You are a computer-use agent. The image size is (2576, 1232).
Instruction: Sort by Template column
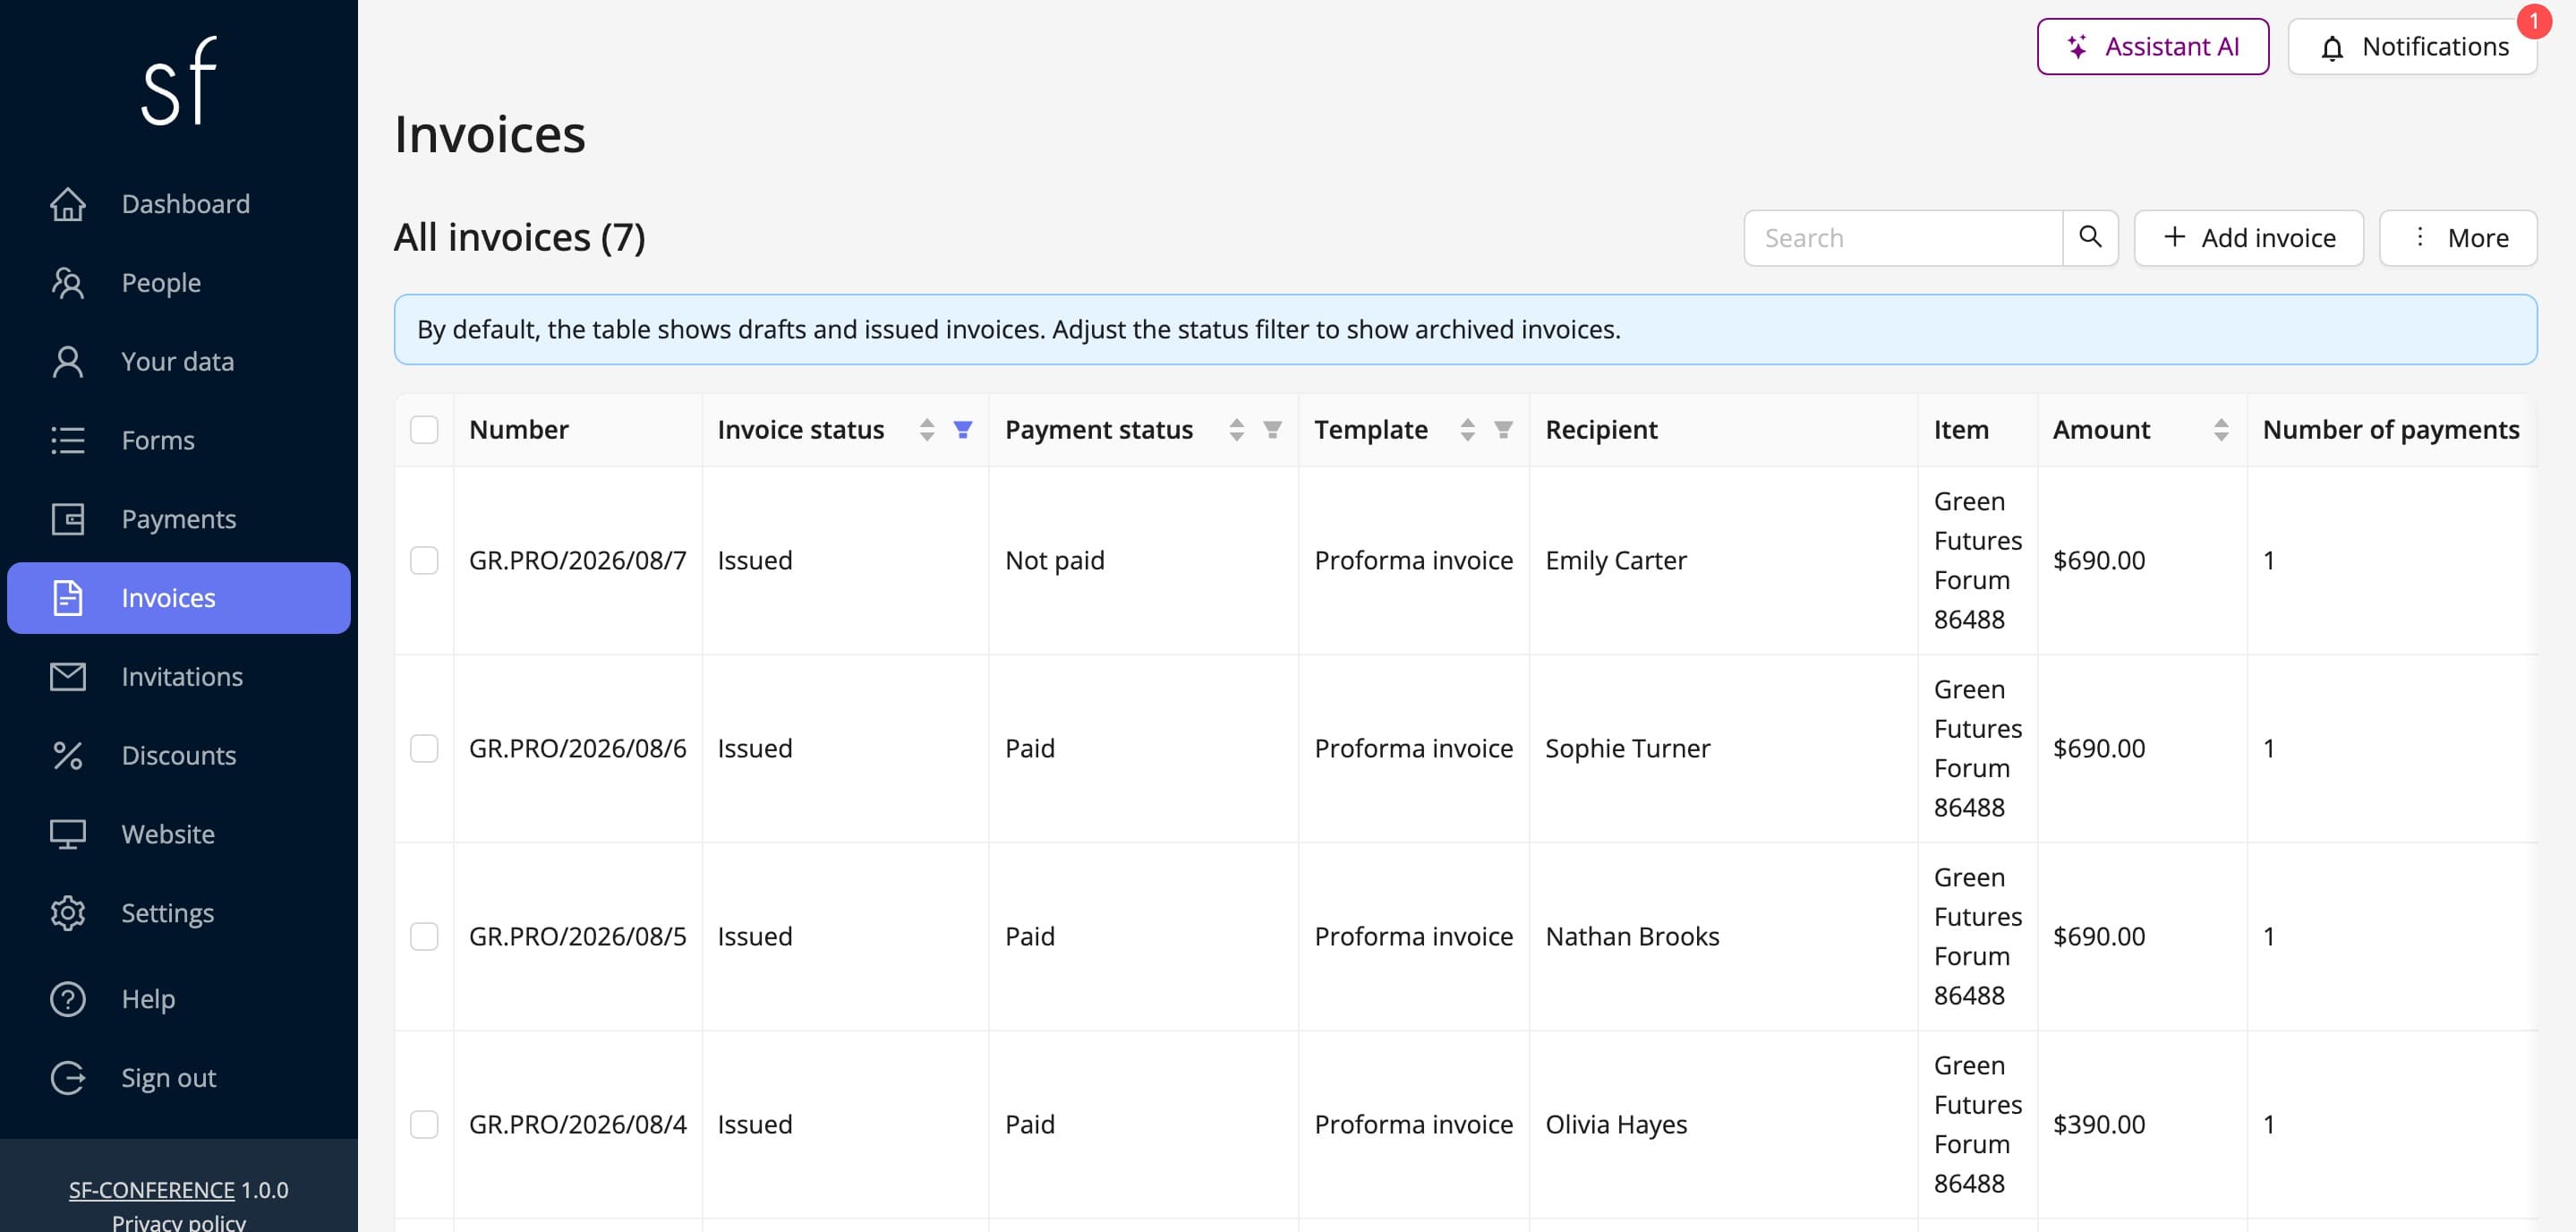click(1467, 429)
